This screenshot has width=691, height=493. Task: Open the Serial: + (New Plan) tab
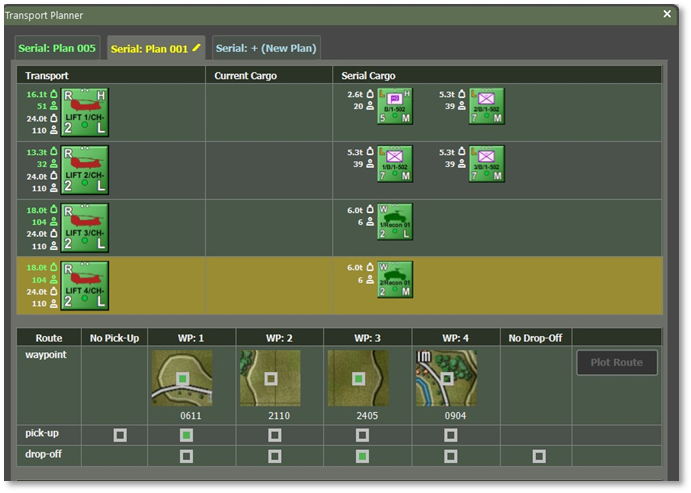pyautogui.click(x=265, y=48)
